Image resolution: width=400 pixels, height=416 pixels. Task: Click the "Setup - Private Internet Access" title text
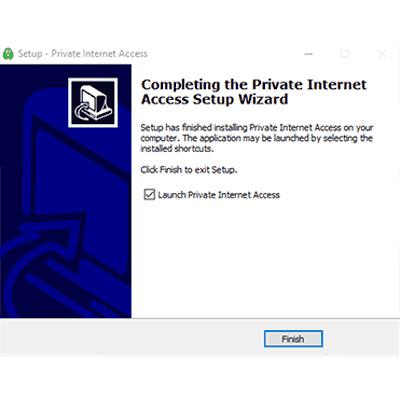pyautogui.click(x=83, y=54)
